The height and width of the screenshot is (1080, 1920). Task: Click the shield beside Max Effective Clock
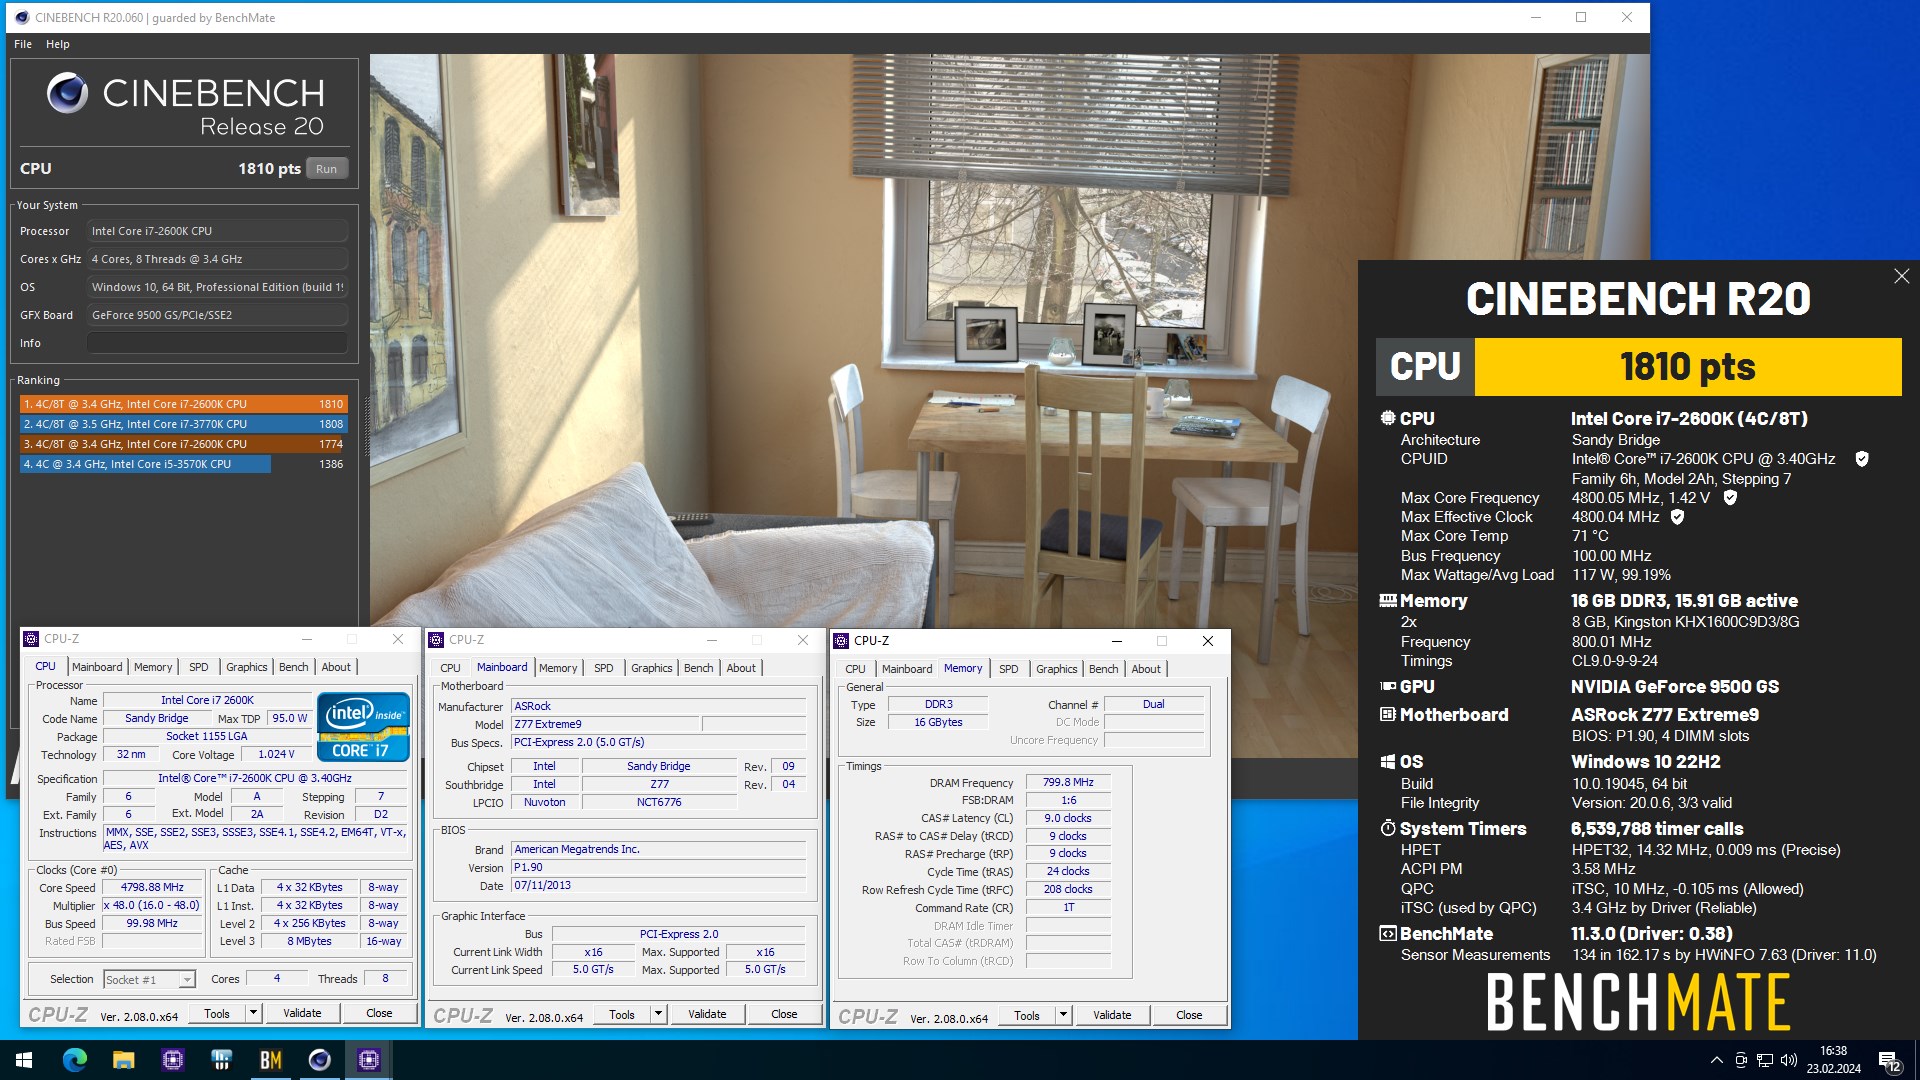click(1677, 517)
